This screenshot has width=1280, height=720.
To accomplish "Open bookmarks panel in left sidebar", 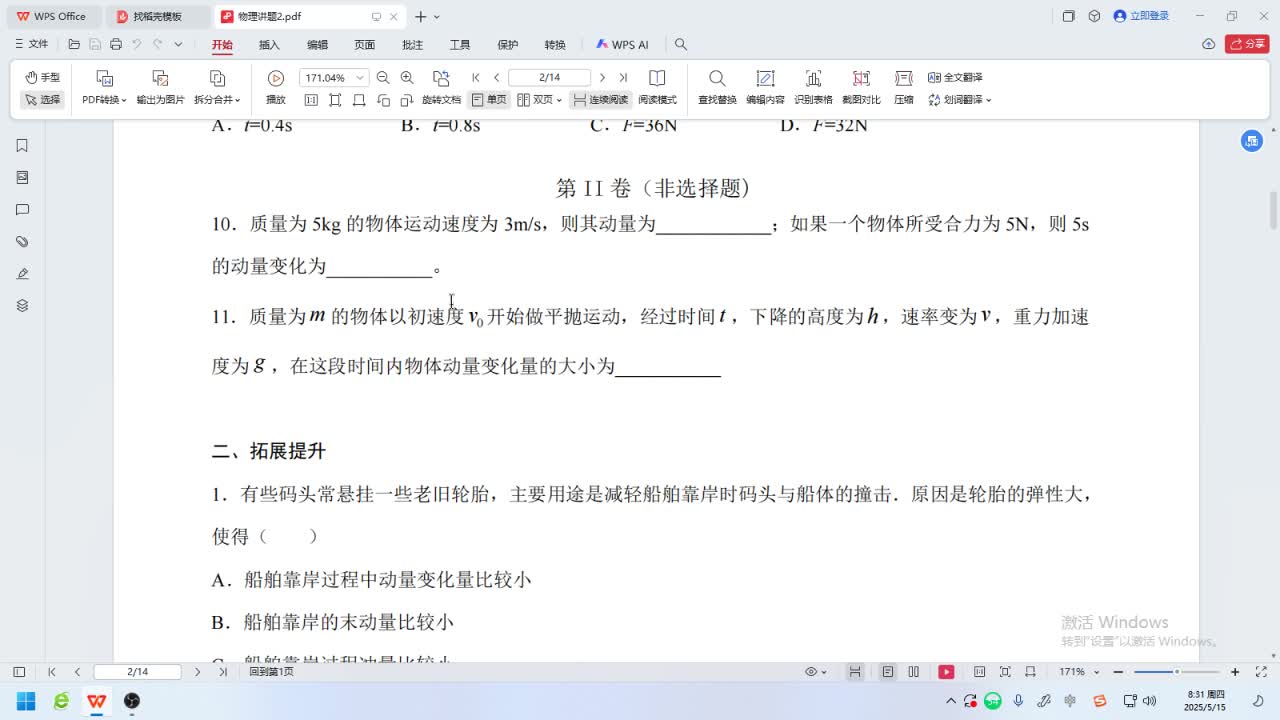I will [x=22, y=146].
